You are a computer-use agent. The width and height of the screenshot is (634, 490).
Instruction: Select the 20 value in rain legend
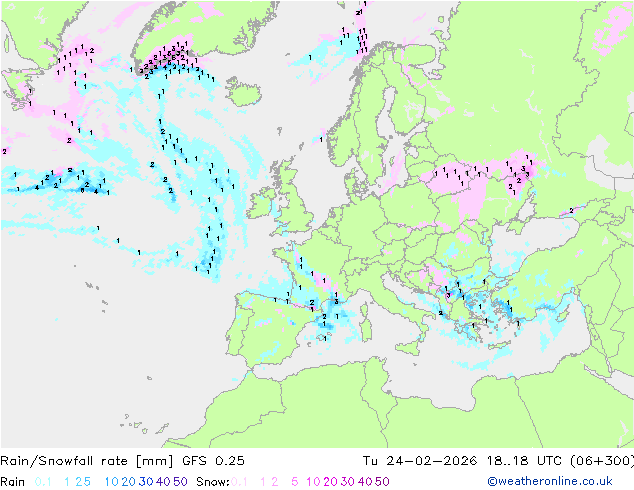click(x=128, y=482)
